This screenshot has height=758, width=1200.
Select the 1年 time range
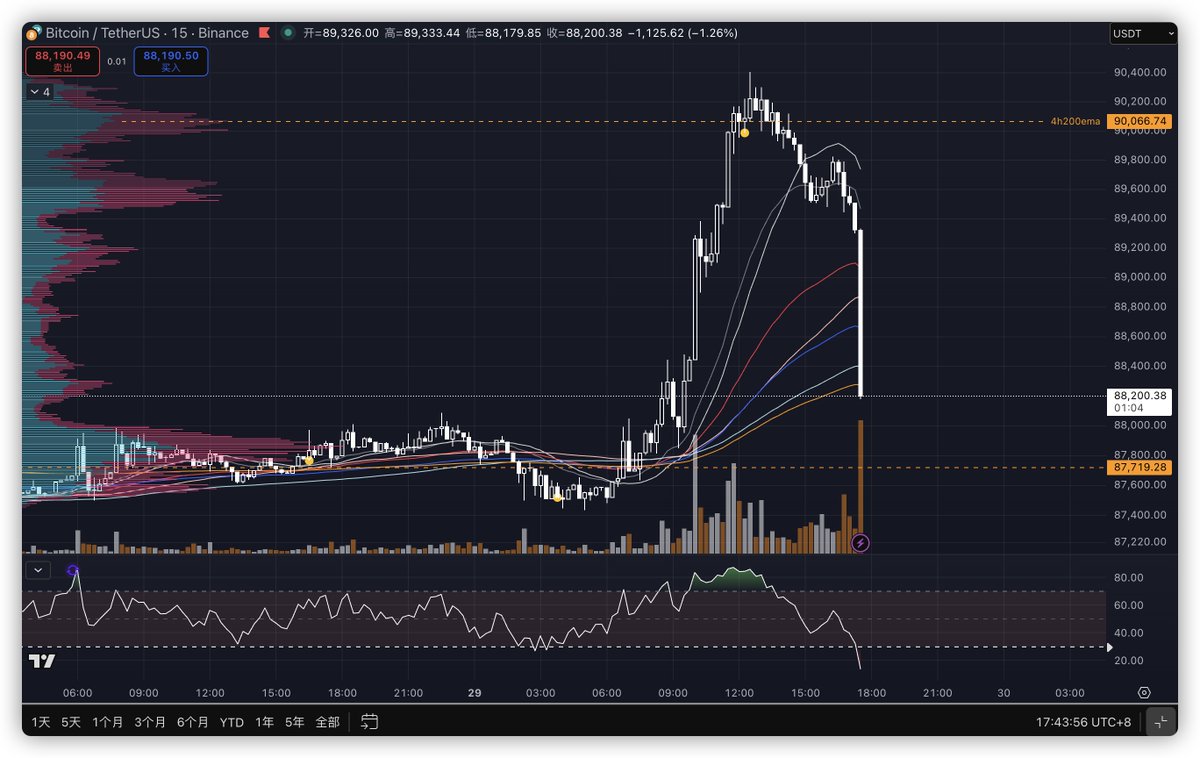(x=264, y=721)
